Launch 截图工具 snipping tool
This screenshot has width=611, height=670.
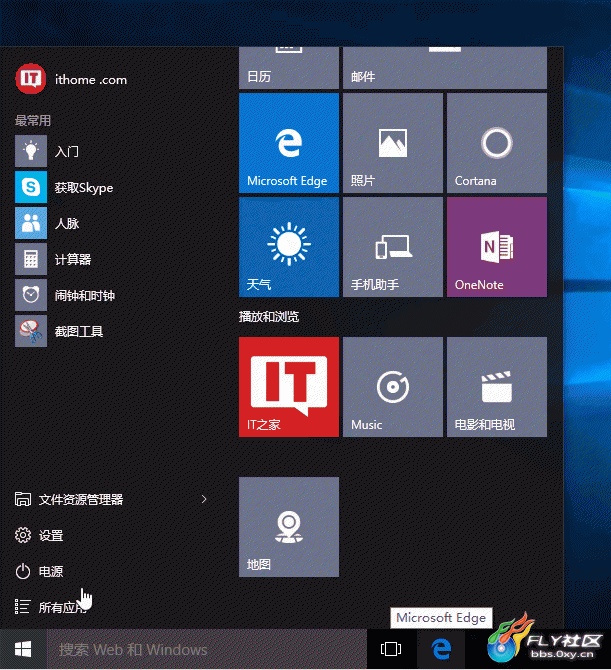coord(59,331)
